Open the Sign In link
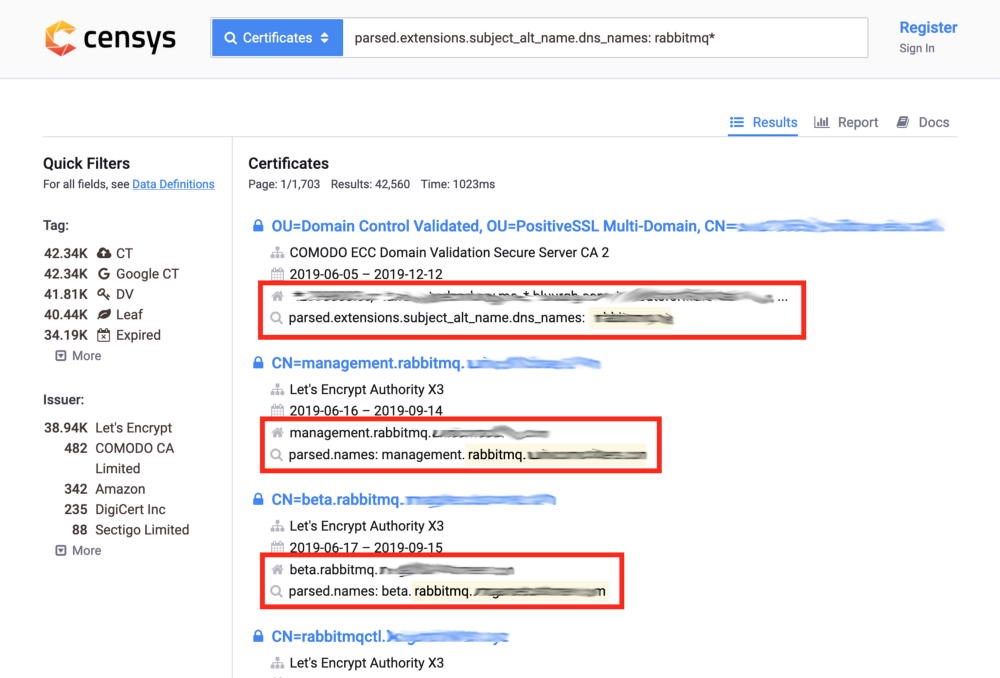 (x=917, y=48)
